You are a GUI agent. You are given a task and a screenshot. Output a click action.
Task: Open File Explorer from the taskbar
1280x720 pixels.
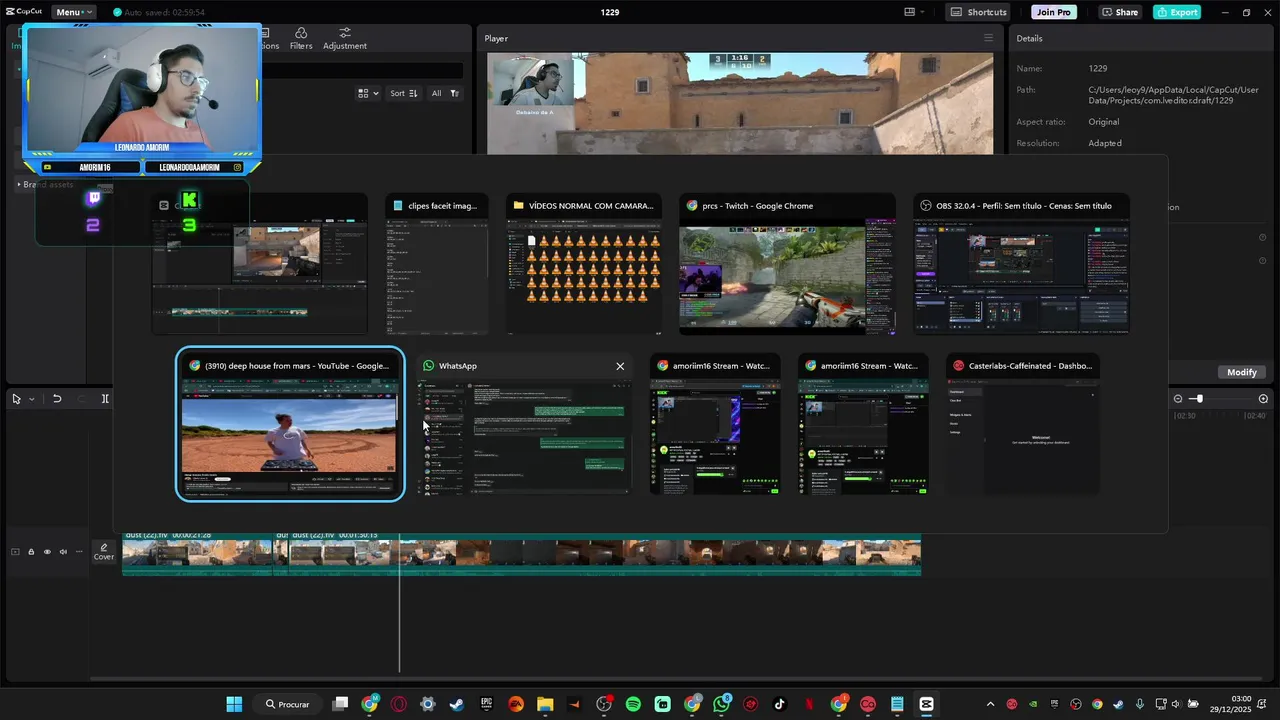(545, 704)
